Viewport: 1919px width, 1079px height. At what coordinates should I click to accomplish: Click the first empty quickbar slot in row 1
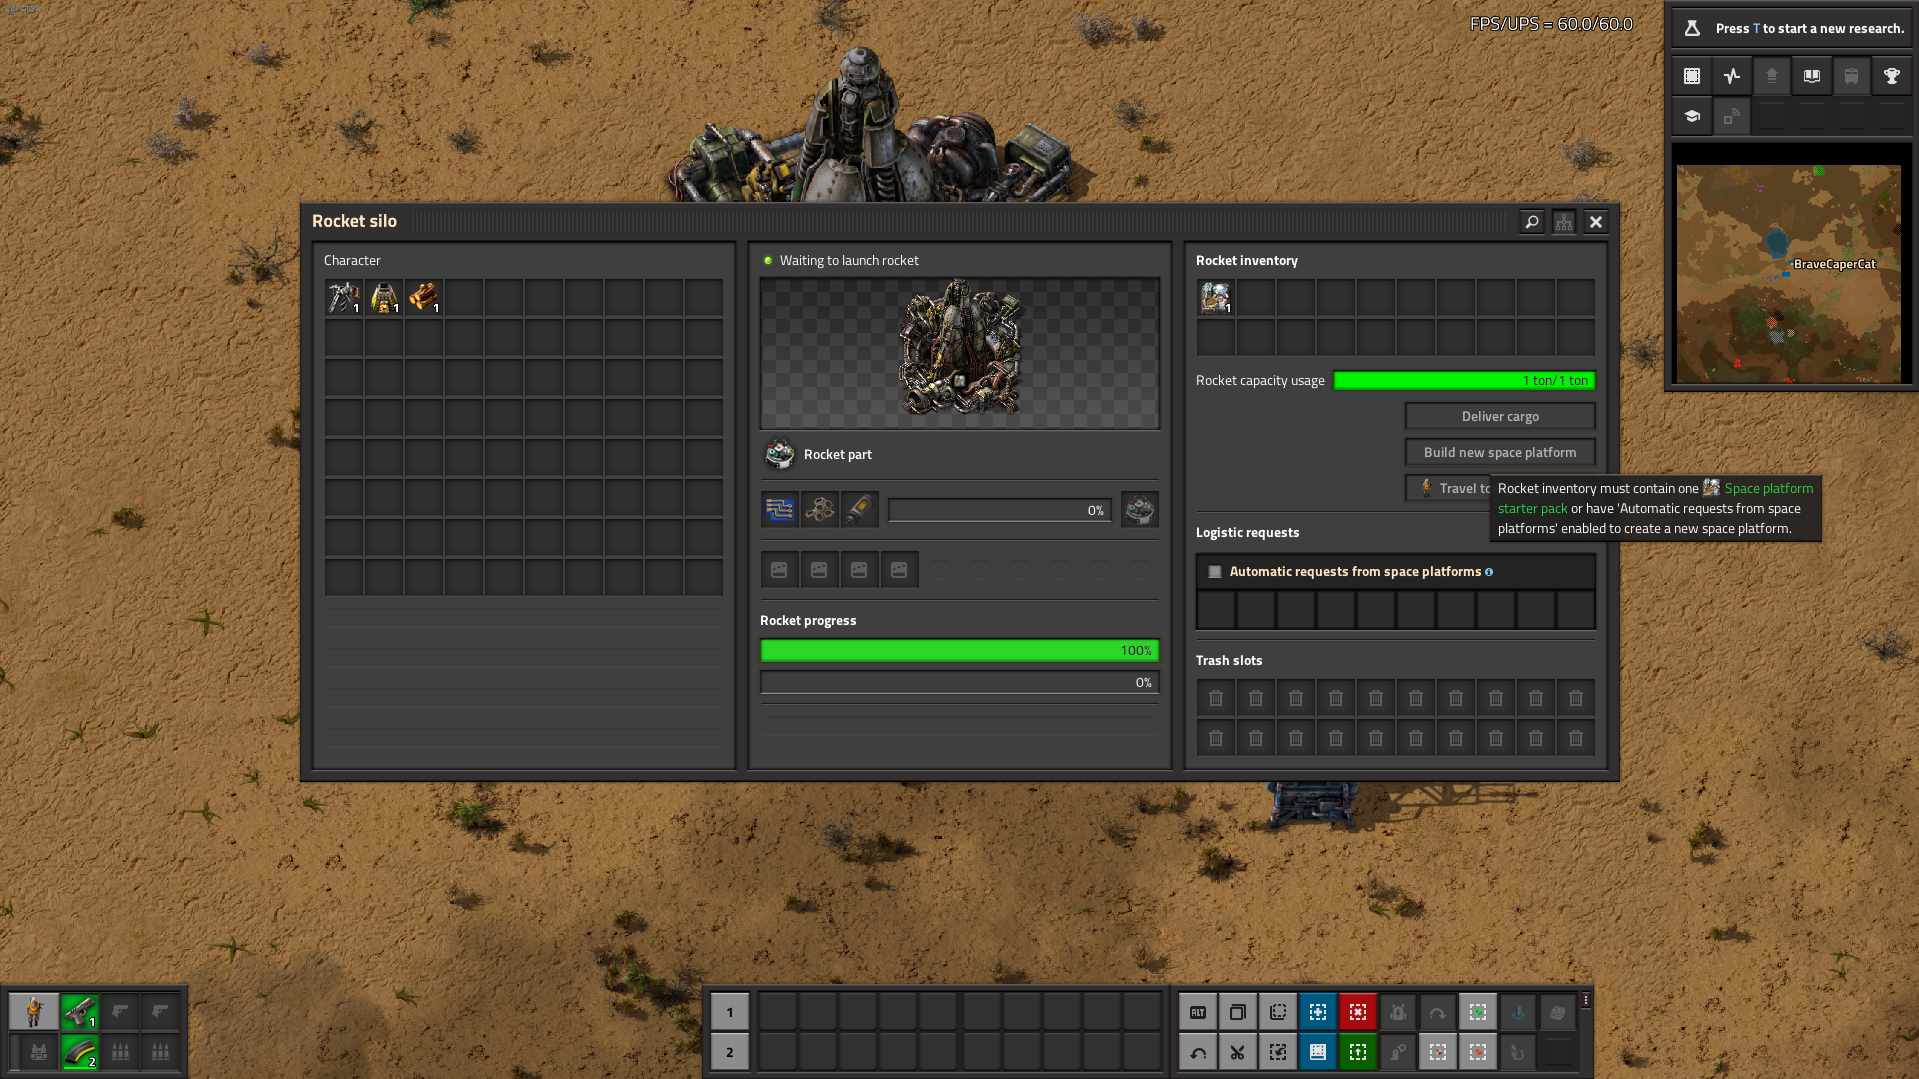778,1012
